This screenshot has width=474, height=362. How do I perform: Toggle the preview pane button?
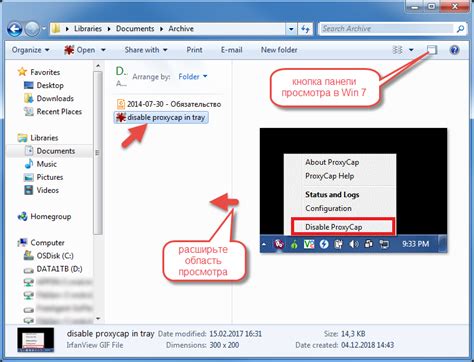coord(432,50)
